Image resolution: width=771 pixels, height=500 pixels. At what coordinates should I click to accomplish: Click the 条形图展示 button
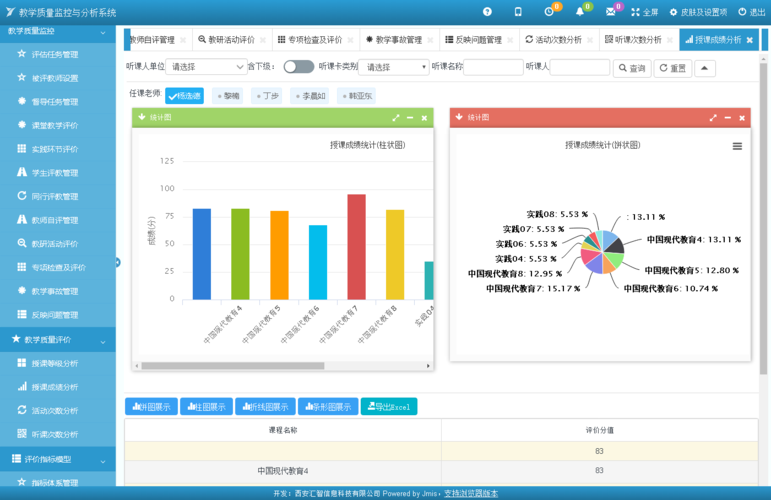coord(328,407)
